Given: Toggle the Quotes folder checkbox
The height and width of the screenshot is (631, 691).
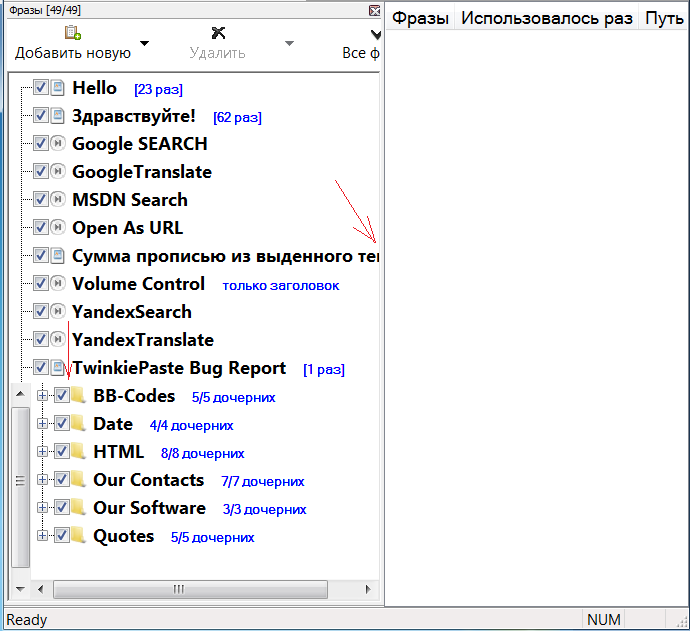Looking at the screenshot, I should pos(62,535).
